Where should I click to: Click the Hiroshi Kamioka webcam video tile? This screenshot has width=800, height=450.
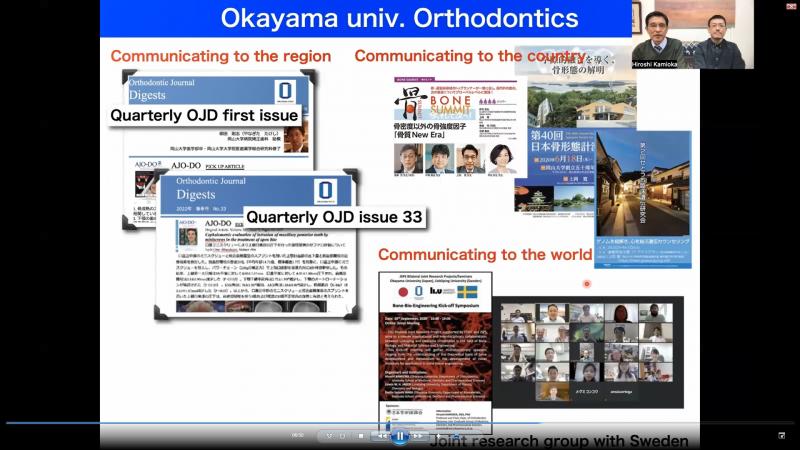693,34
